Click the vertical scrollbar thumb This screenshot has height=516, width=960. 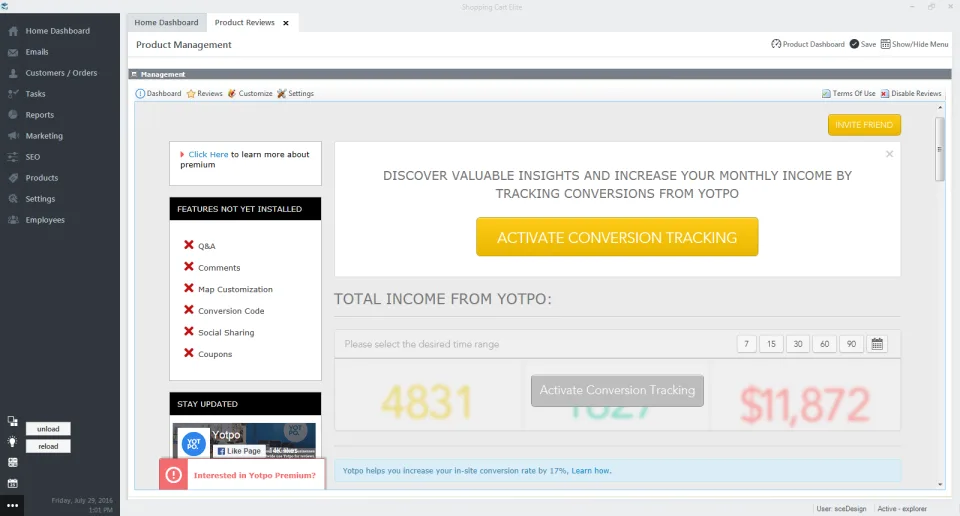940,149
